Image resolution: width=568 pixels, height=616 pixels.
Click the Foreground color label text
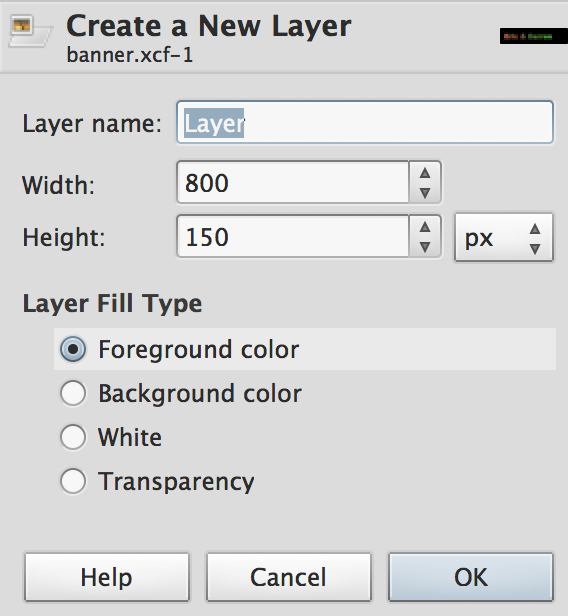[x=199, y=350]
